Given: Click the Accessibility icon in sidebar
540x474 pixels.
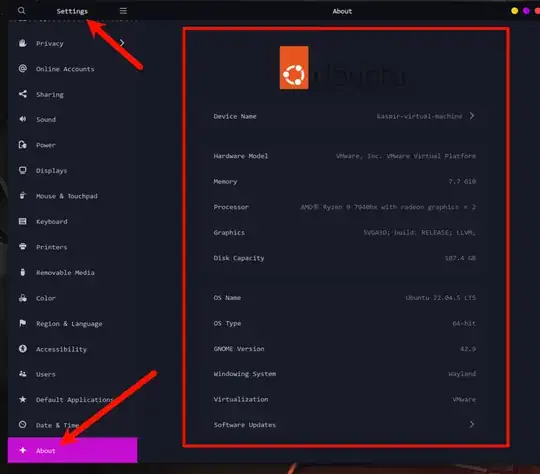Looking at the screenshot, I should 23,349.
